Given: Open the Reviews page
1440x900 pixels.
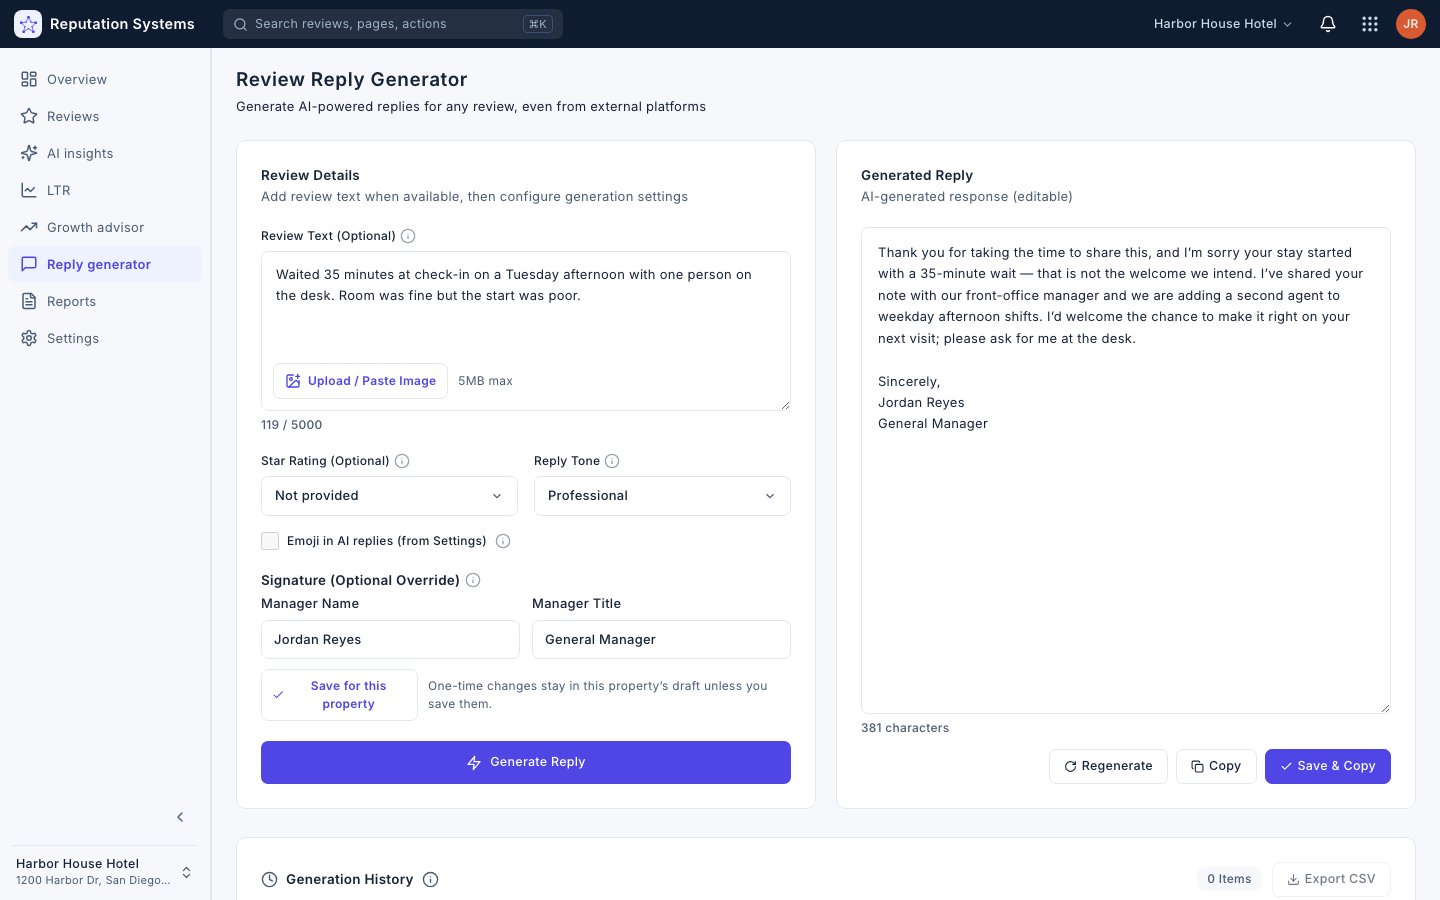Looking at the screenshot, I should (105, 116).
